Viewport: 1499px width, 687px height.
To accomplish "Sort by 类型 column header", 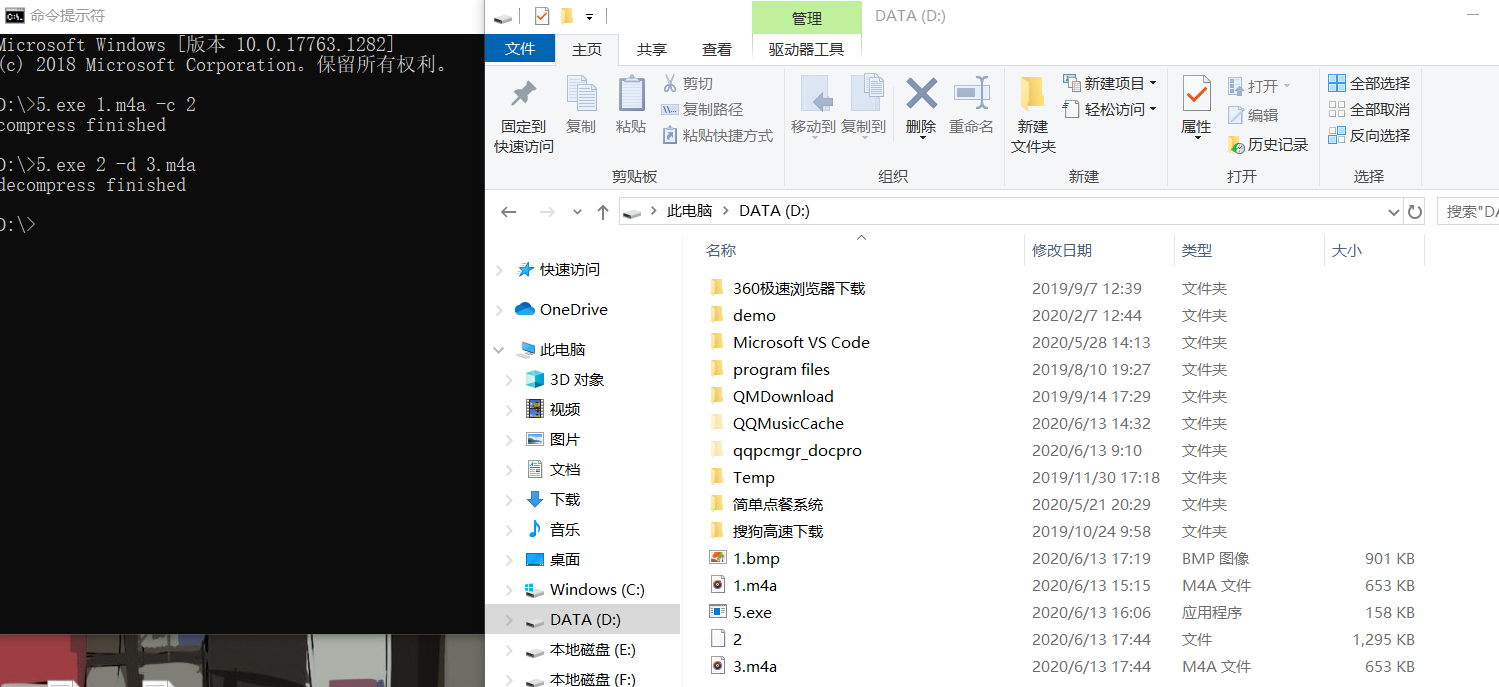I will [1197, 251].
